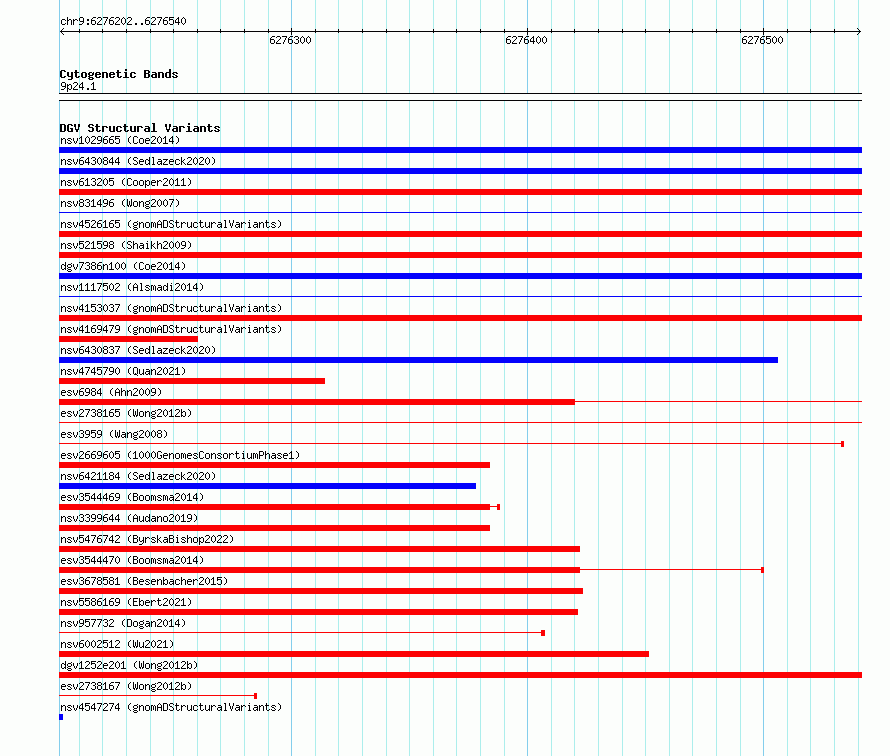
Task: Click dgv7386n100 (Coe2014) label
Action: (x=123, y=266)
